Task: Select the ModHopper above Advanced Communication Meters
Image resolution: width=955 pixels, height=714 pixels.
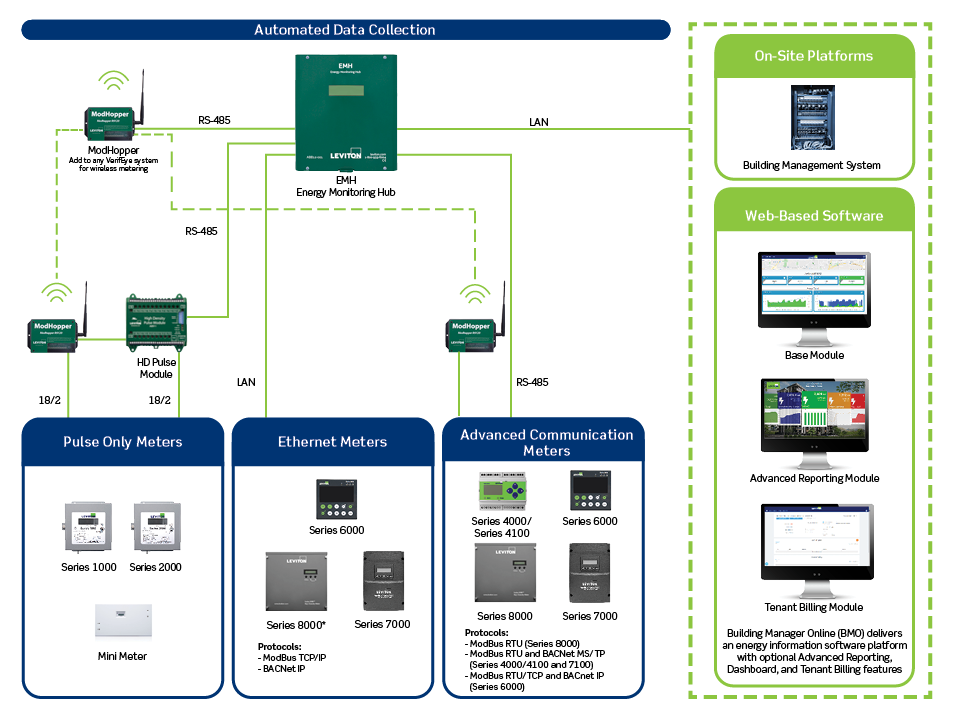Action: click(x=470, y=333)
